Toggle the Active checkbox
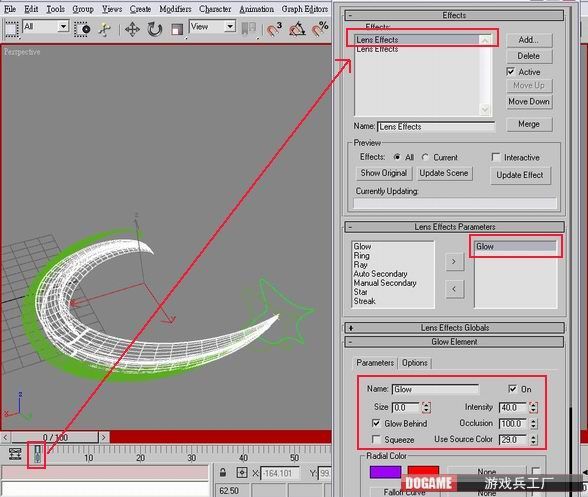Viewport: 588px width, 497px height. click(511, 72)
